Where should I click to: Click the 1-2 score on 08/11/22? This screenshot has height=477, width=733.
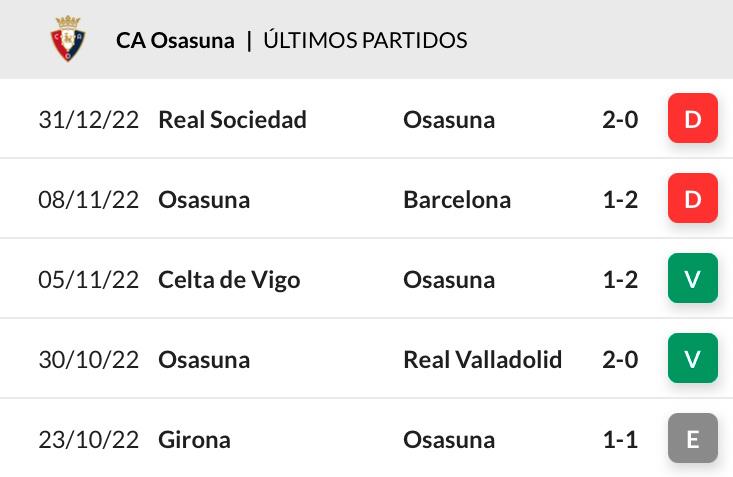coord(620,200)
